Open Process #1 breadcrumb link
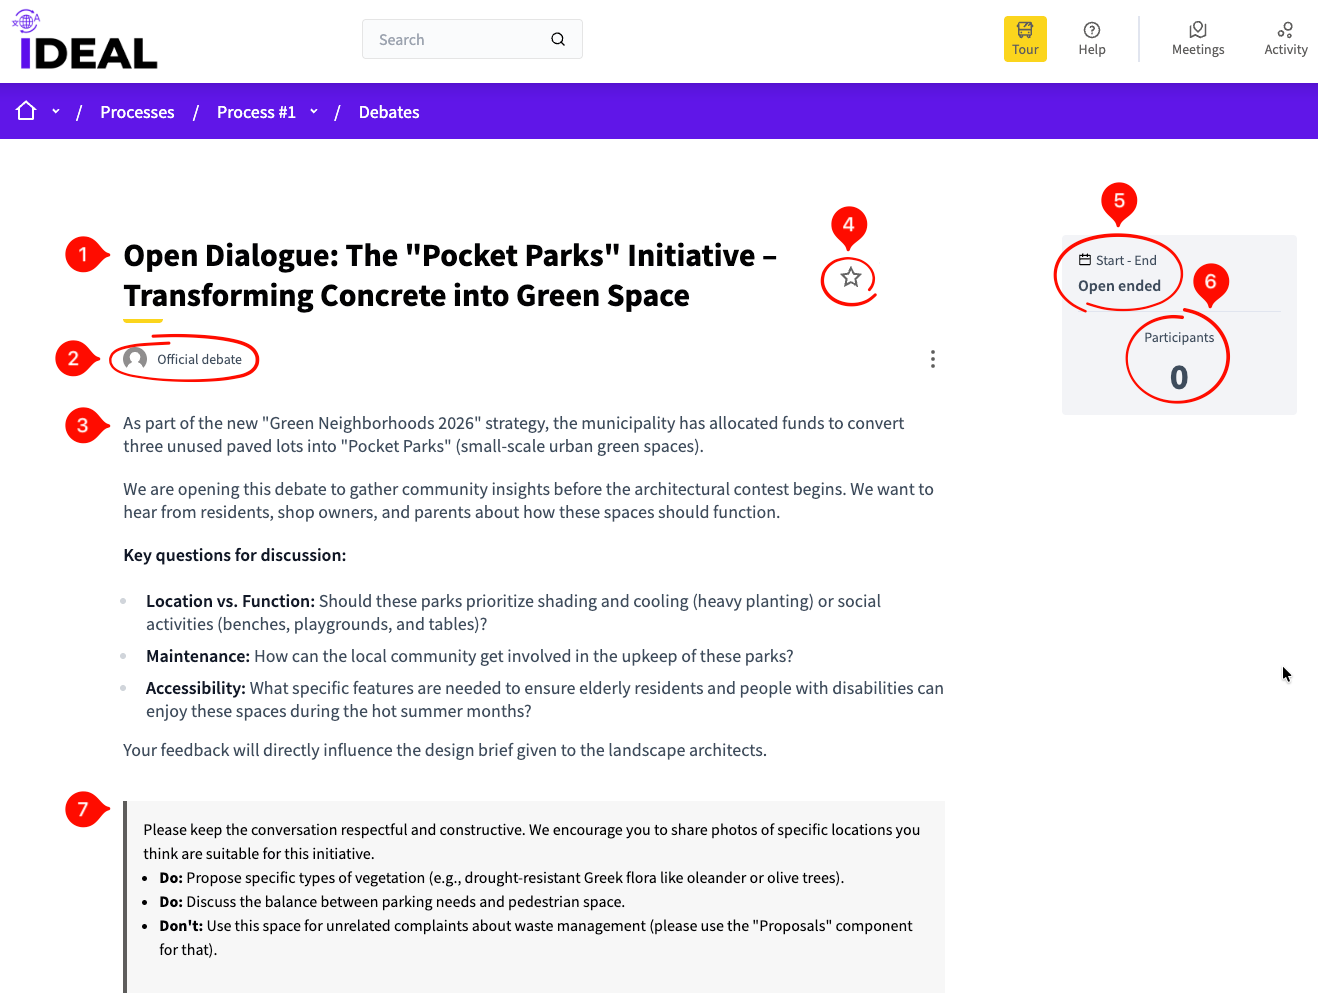 tap(256, 112)
